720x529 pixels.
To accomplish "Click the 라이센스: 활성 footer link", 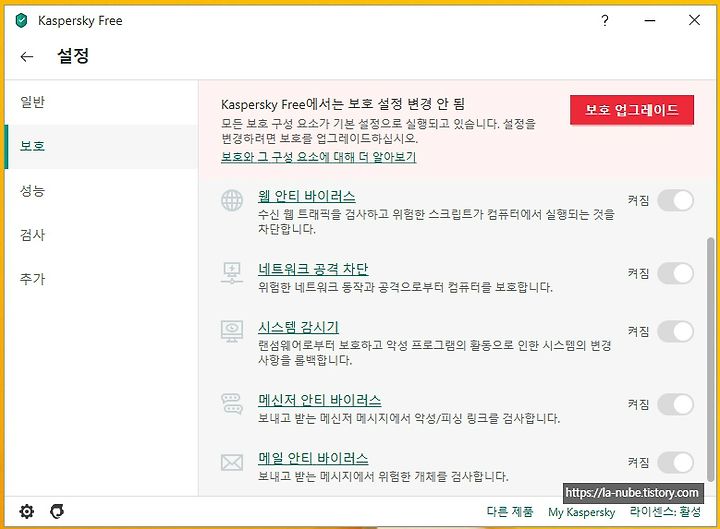I will click(665, 512).
